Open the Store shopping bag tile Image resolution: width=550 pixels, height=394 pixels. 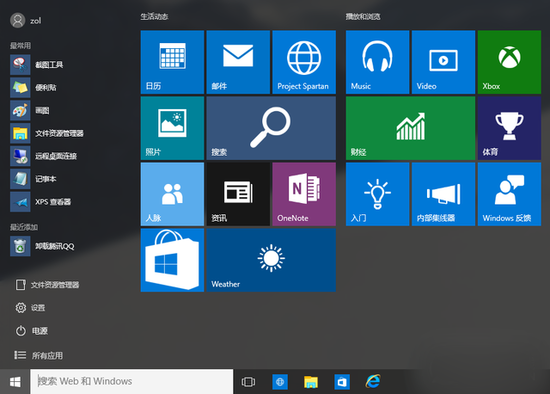[x=172, y=260]
